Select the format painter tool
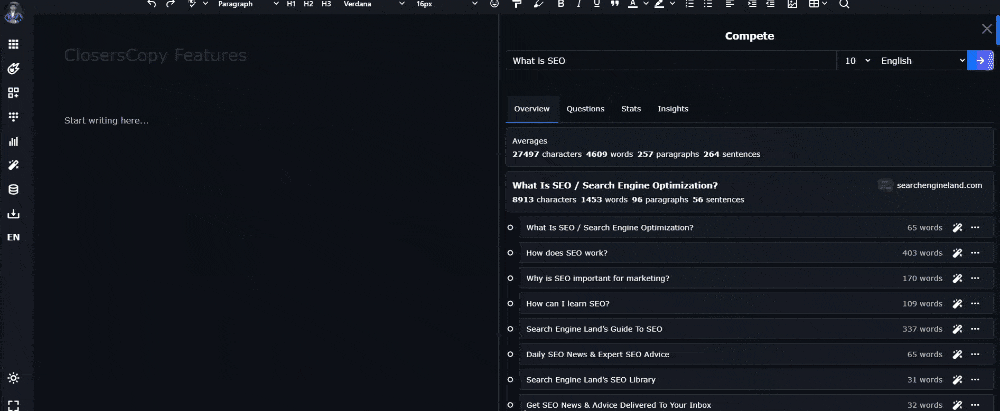This screenshot has width=1000, height=411. 517,4
